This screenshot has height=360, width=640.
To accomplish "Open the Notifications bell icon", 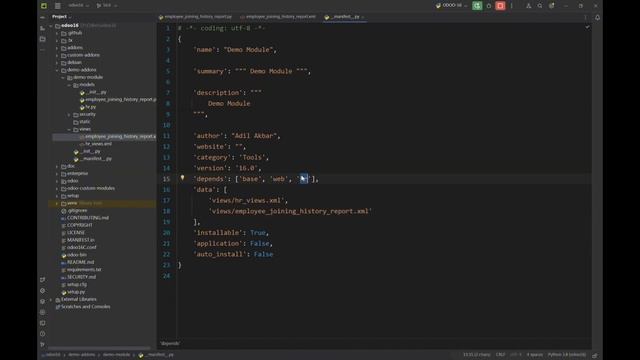I will [x=597, y=18].
